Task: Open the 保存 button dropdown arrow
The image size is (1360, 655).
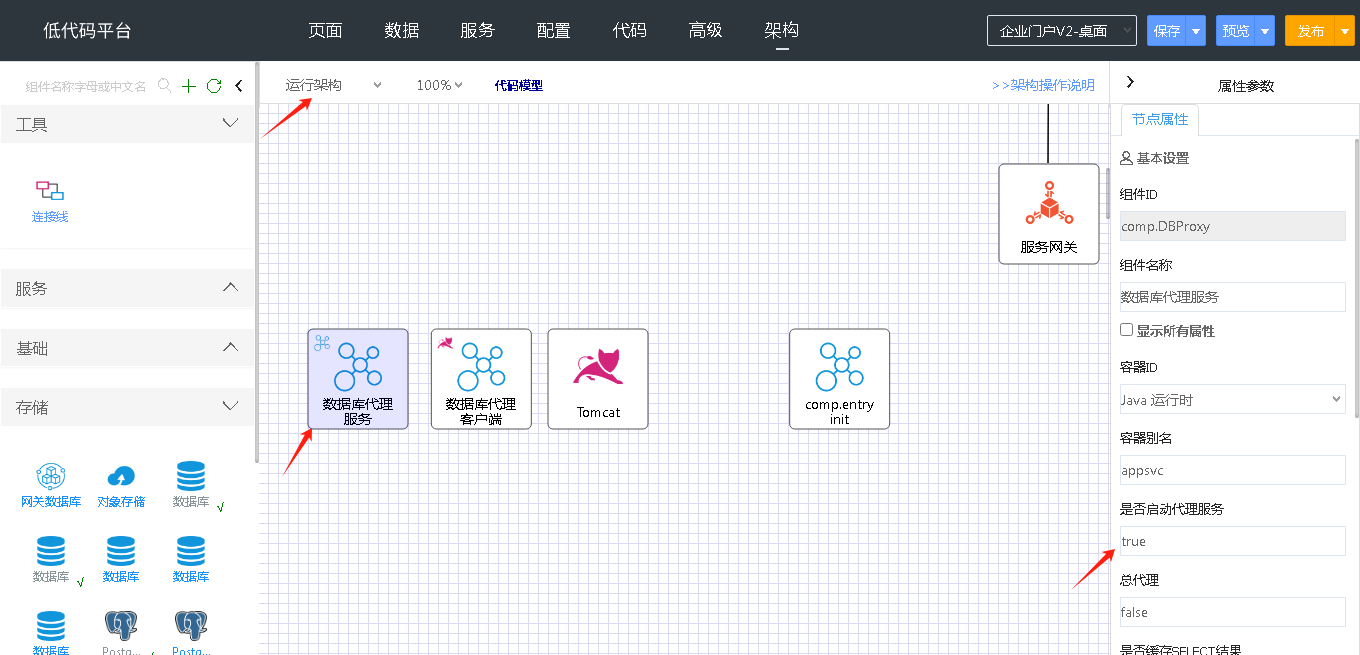Action: (1196, 31)
